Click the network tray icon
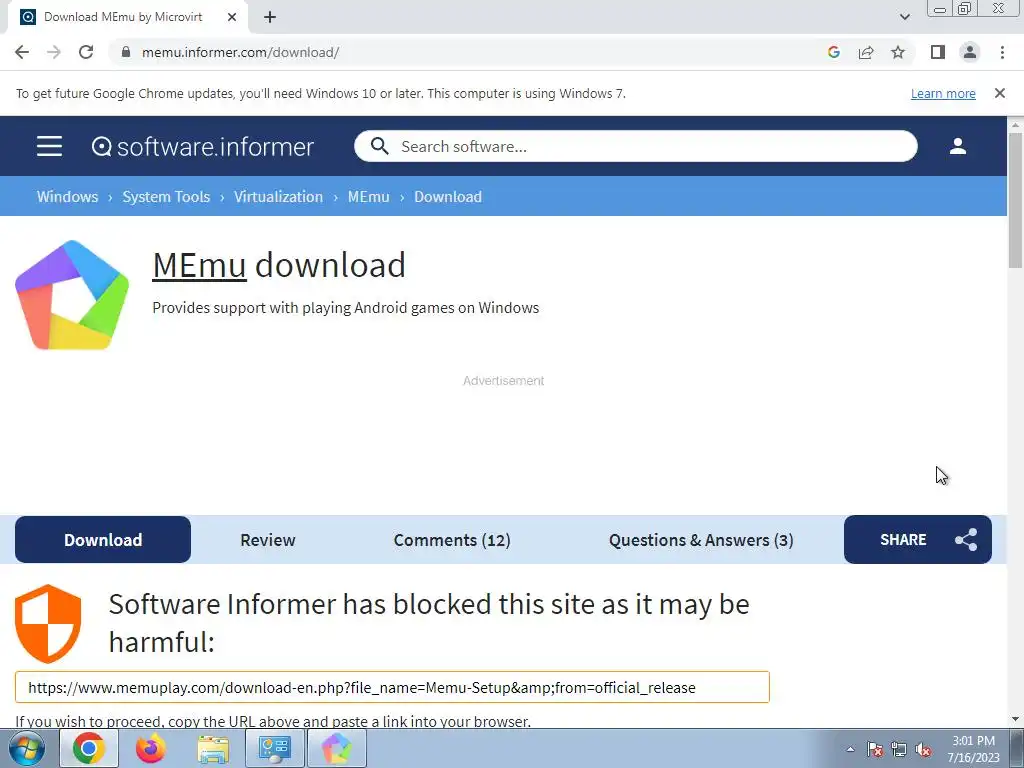This screenshot has width=1024, height=768. click(x=899, y=749)
